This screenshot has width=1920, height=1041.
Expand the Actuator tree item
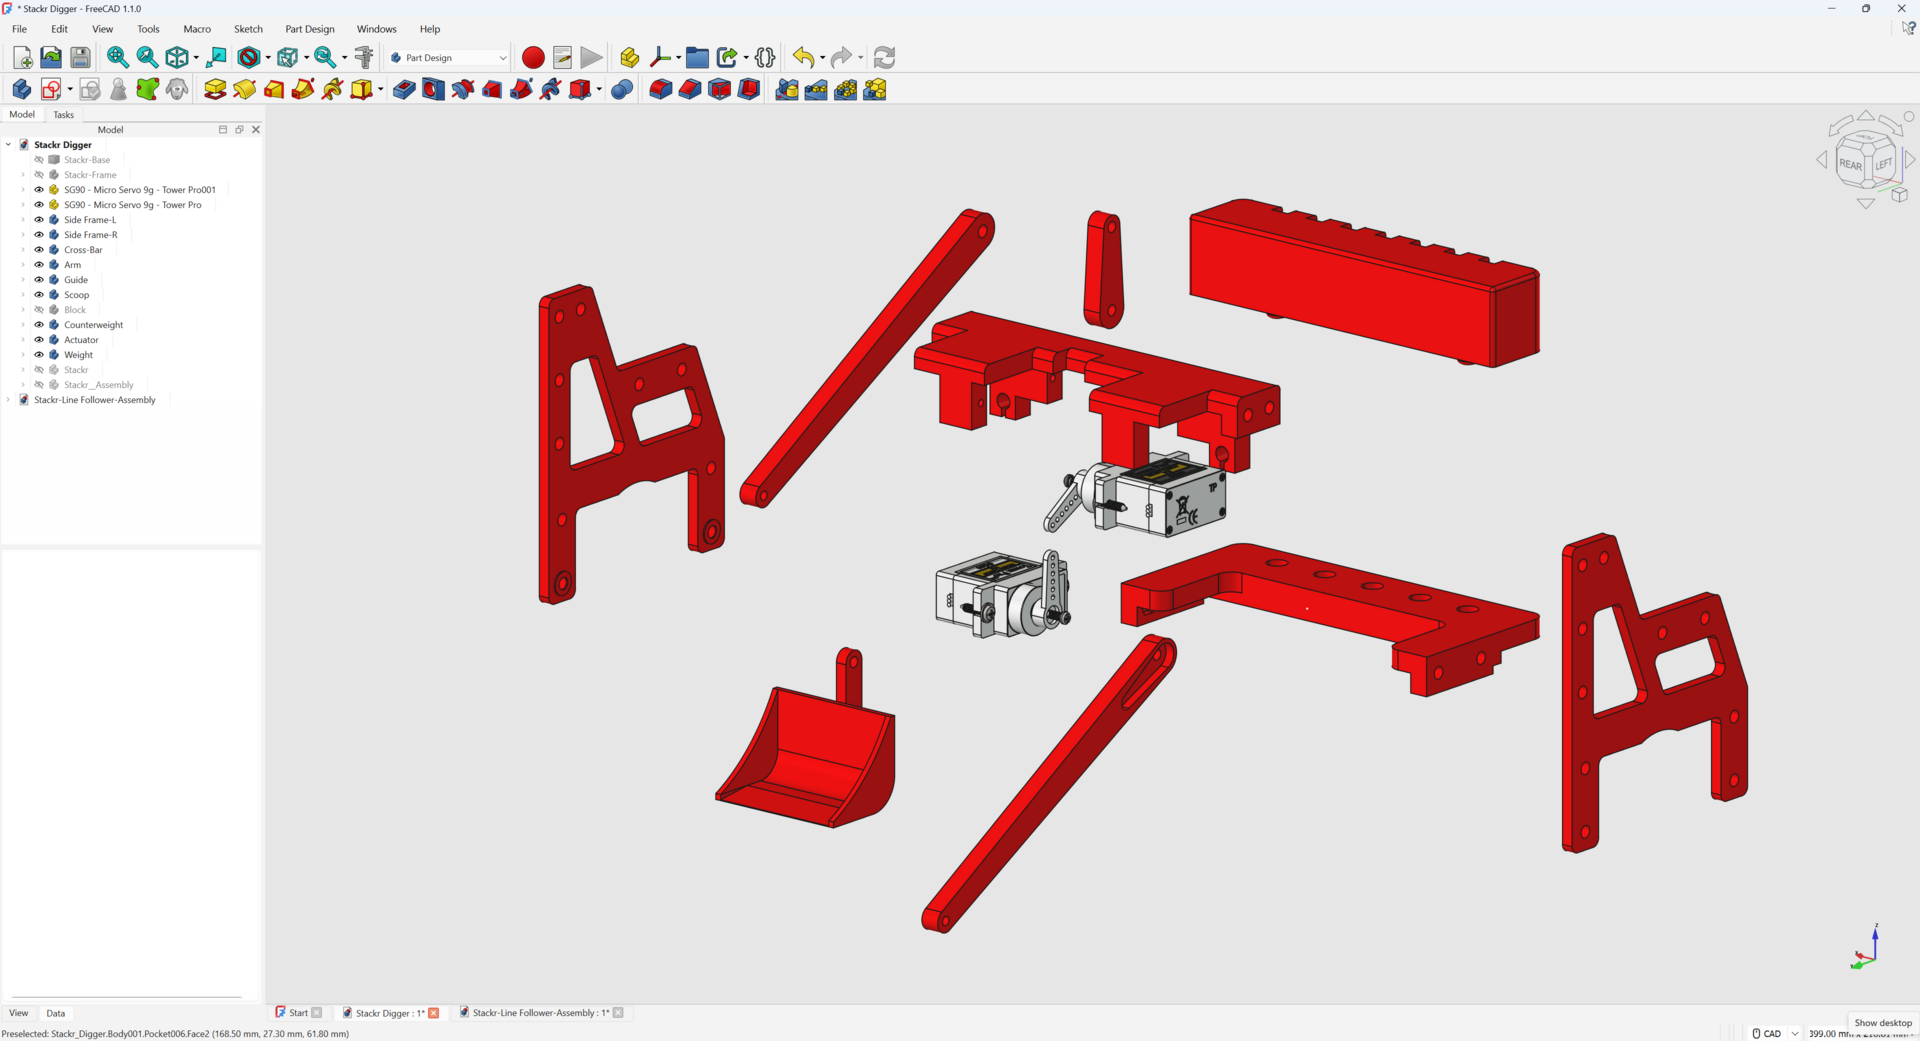tap(23, 340)
